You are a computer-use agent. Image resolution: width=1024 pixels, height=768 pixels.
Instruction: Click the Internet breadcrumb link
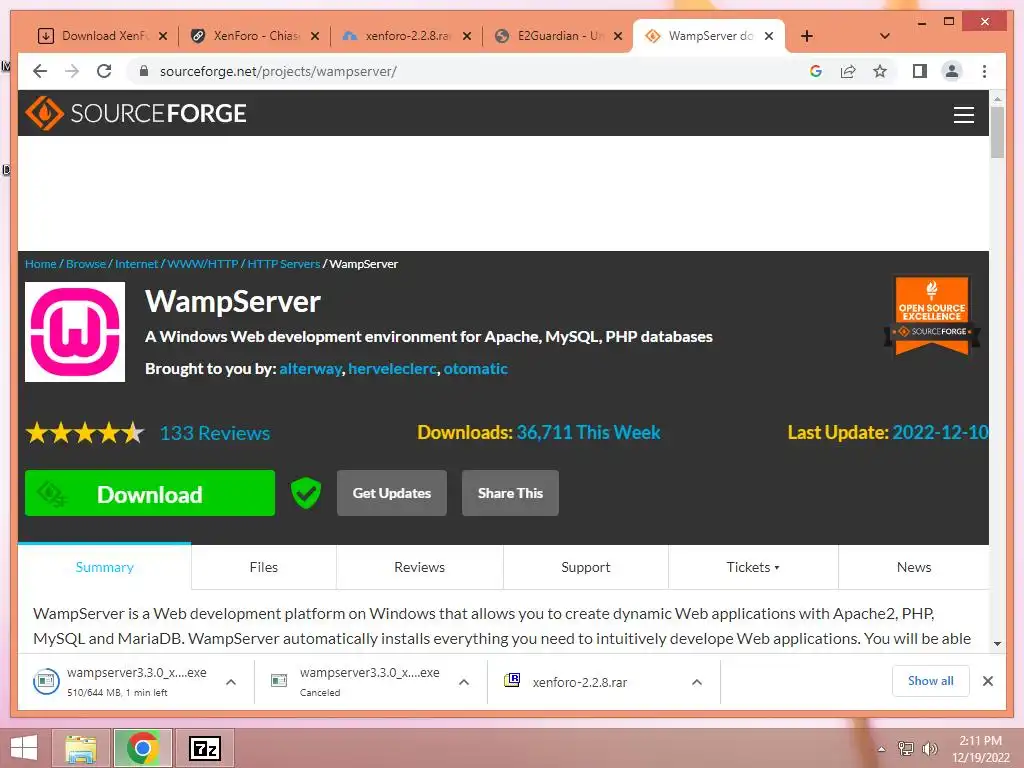point(136,264)
